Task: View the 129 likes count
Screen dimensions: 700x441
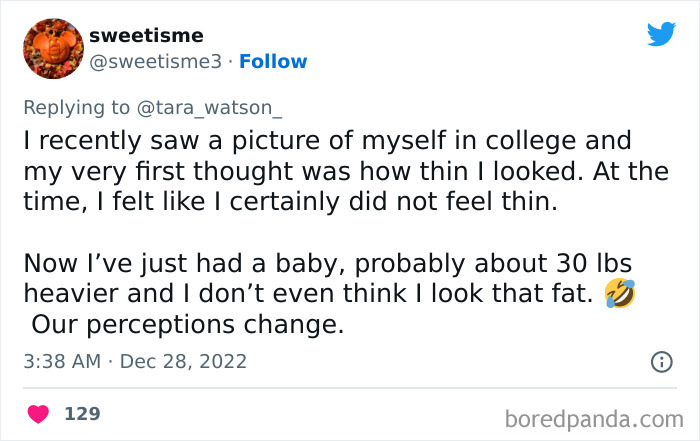Action: [x=82, y=413]
